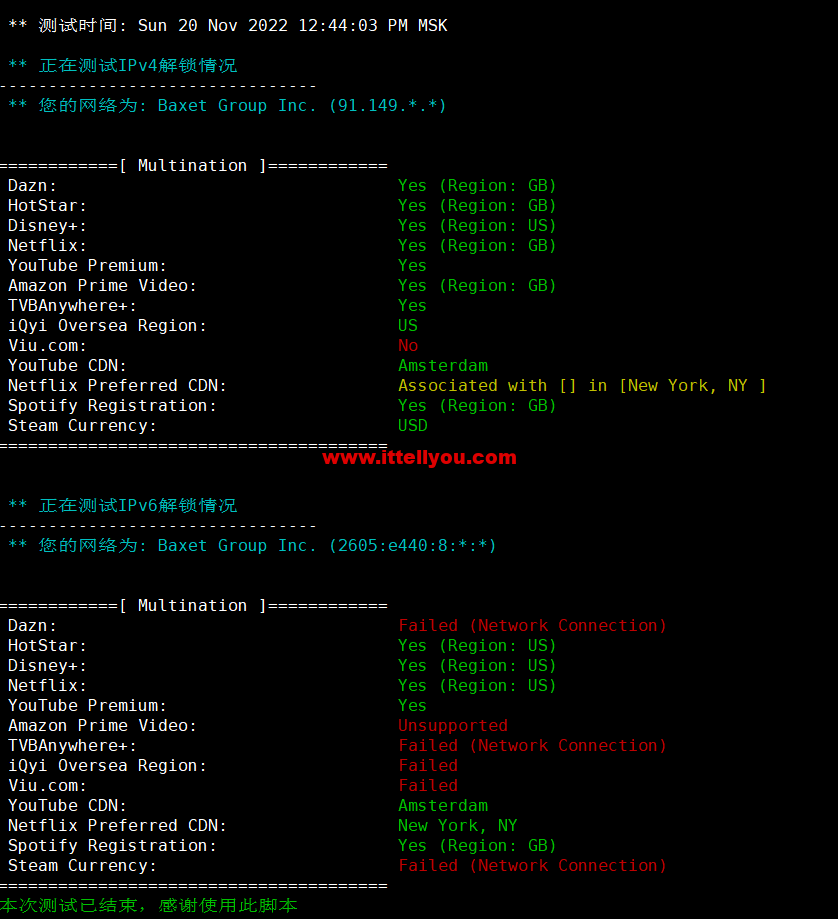Select "Steam Currency:" label in the IPv4 results
838x919 pixels.
click(x=82, y=426)
